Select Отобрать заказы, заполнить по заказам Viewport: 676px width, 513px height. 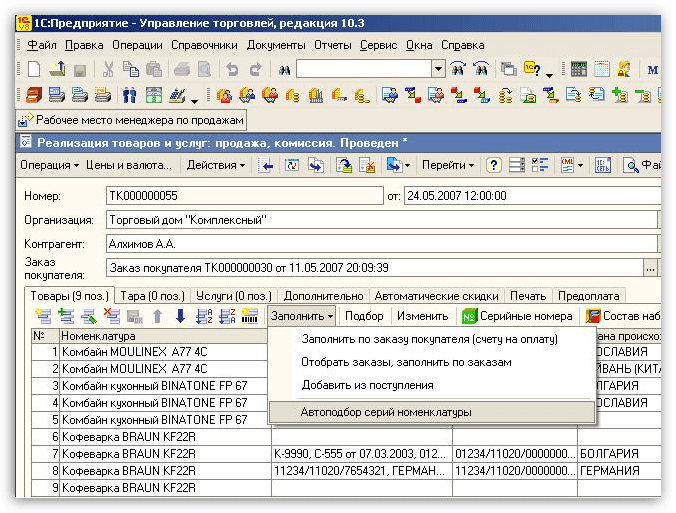(x=432, y=362)
